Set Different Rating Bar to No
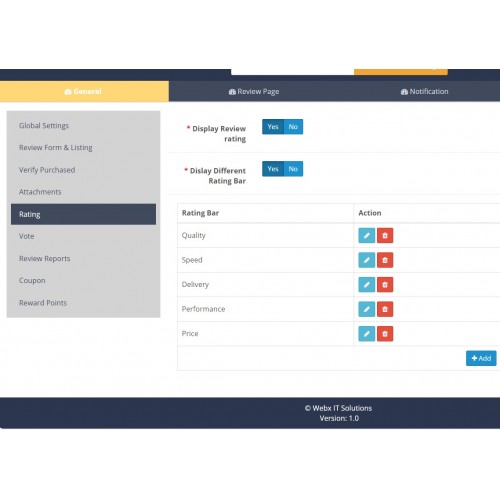 pyautogui.click(x=293, y=169)
